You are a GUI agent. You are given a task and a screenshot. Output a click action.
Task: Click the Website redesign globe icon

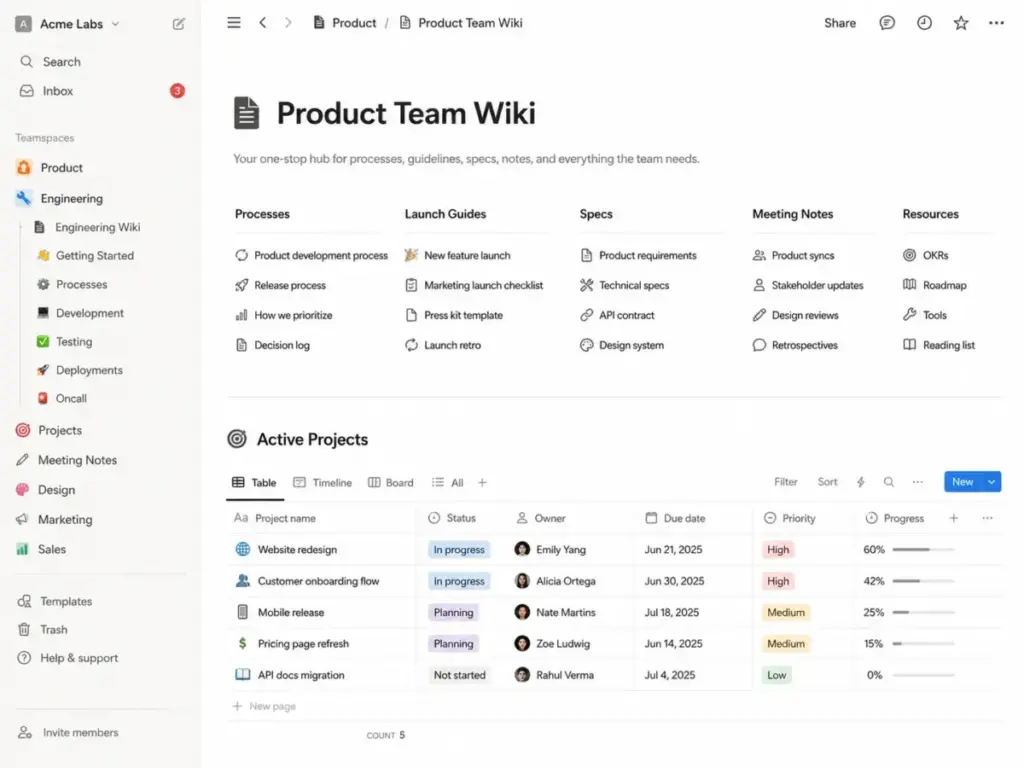pos(242,549)
